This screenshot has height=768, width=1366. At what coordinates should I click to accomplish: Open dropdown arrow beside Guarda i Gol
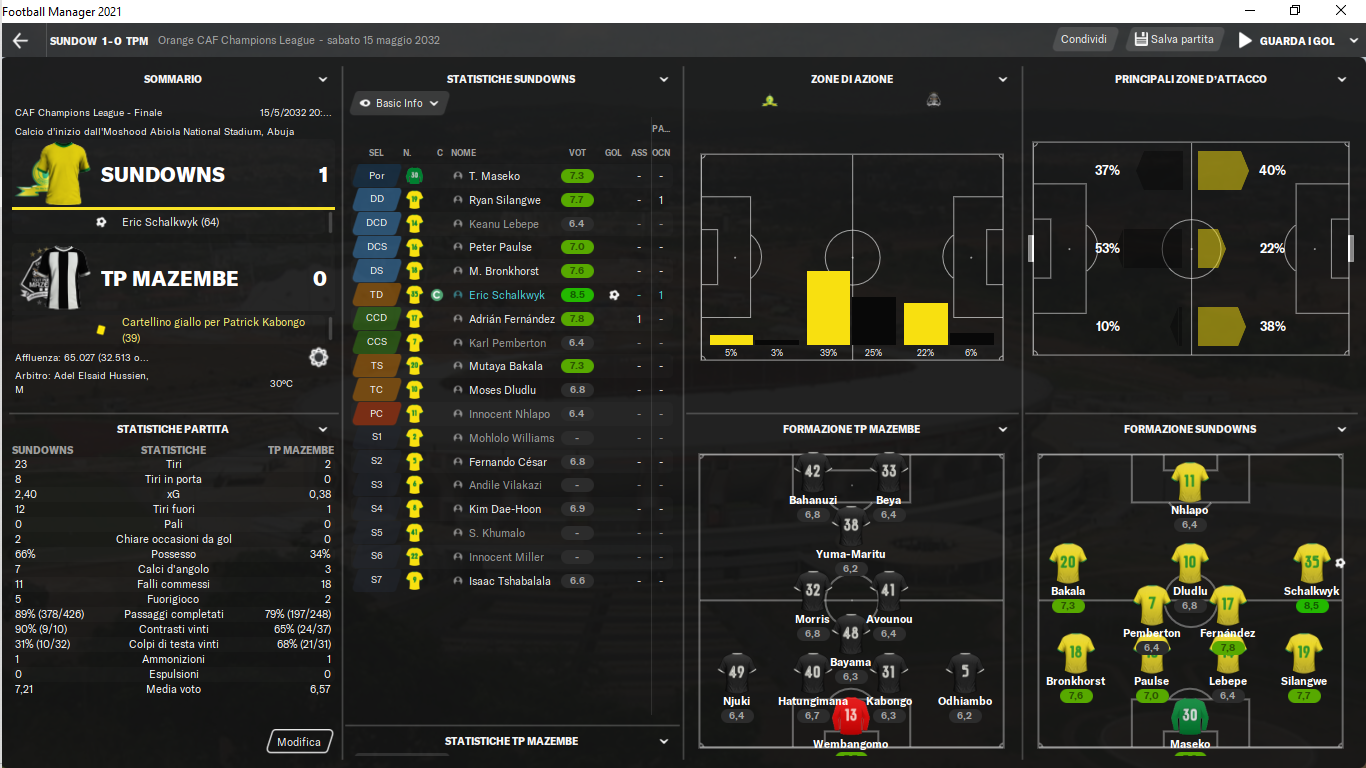pyautogui.click(x=1354, y=40)
